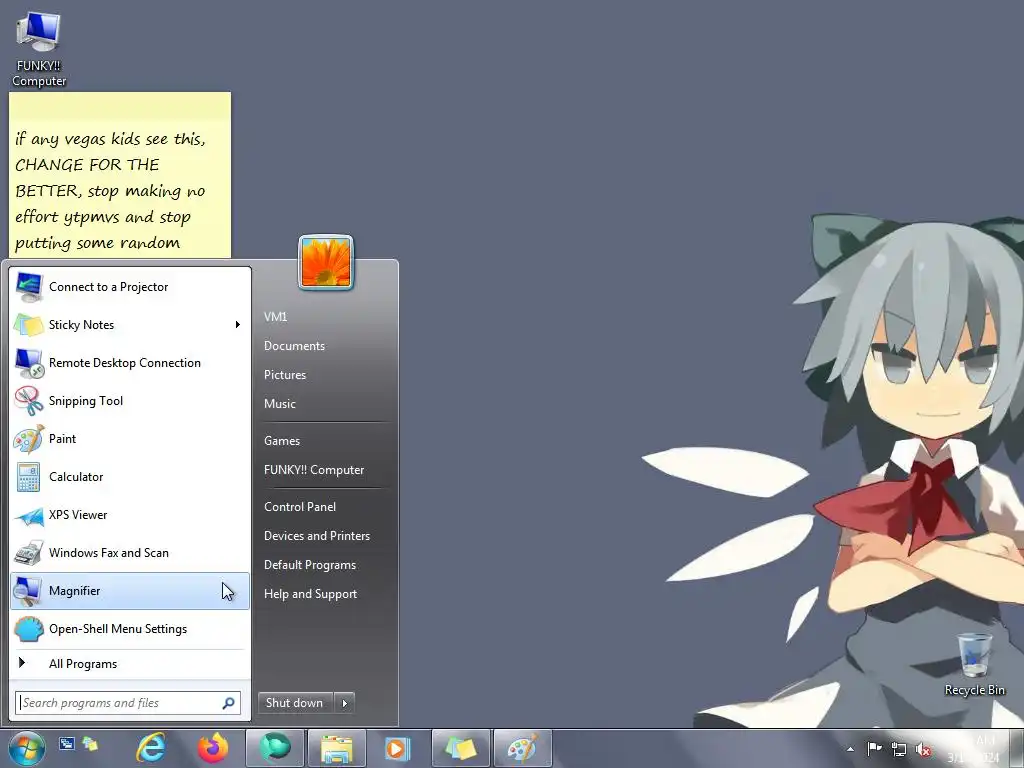Click the Show desktop strip
The image size is (1024, 768).
[x=1017, y=748]
